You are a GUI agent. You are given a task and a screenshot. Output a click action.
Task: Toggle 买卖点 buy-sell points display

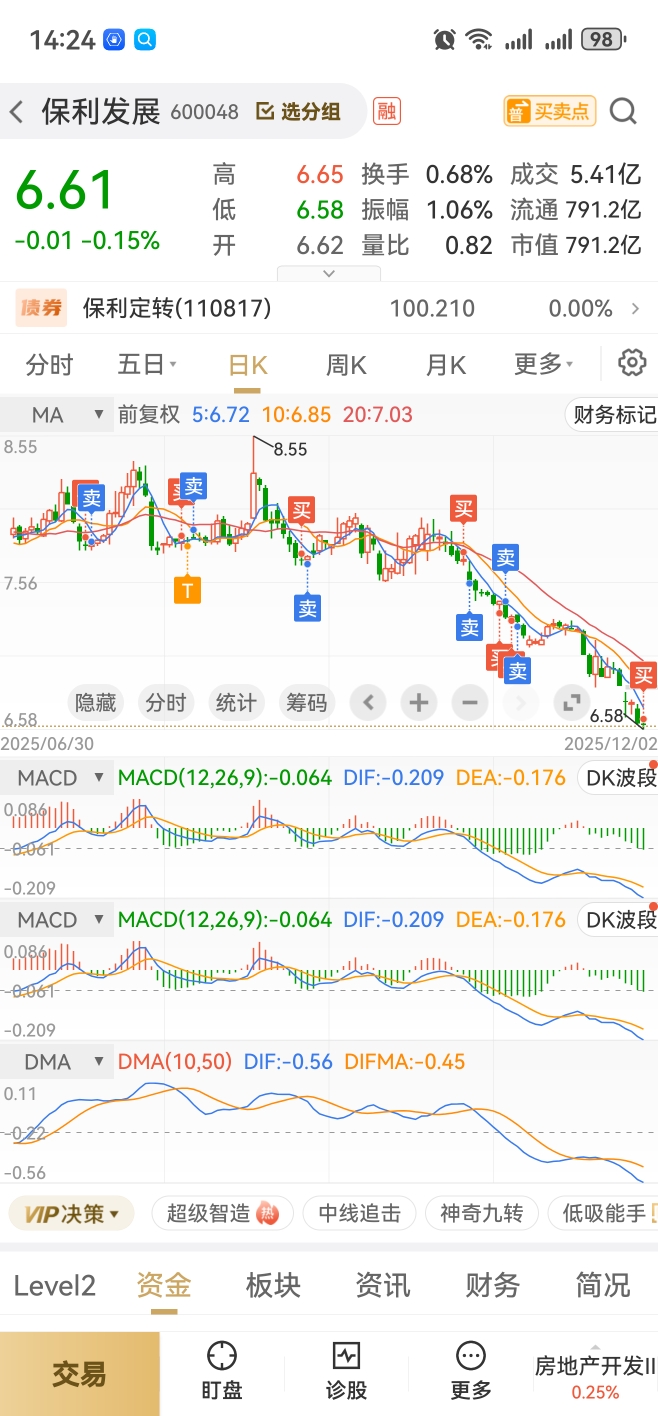coord(549,111)
